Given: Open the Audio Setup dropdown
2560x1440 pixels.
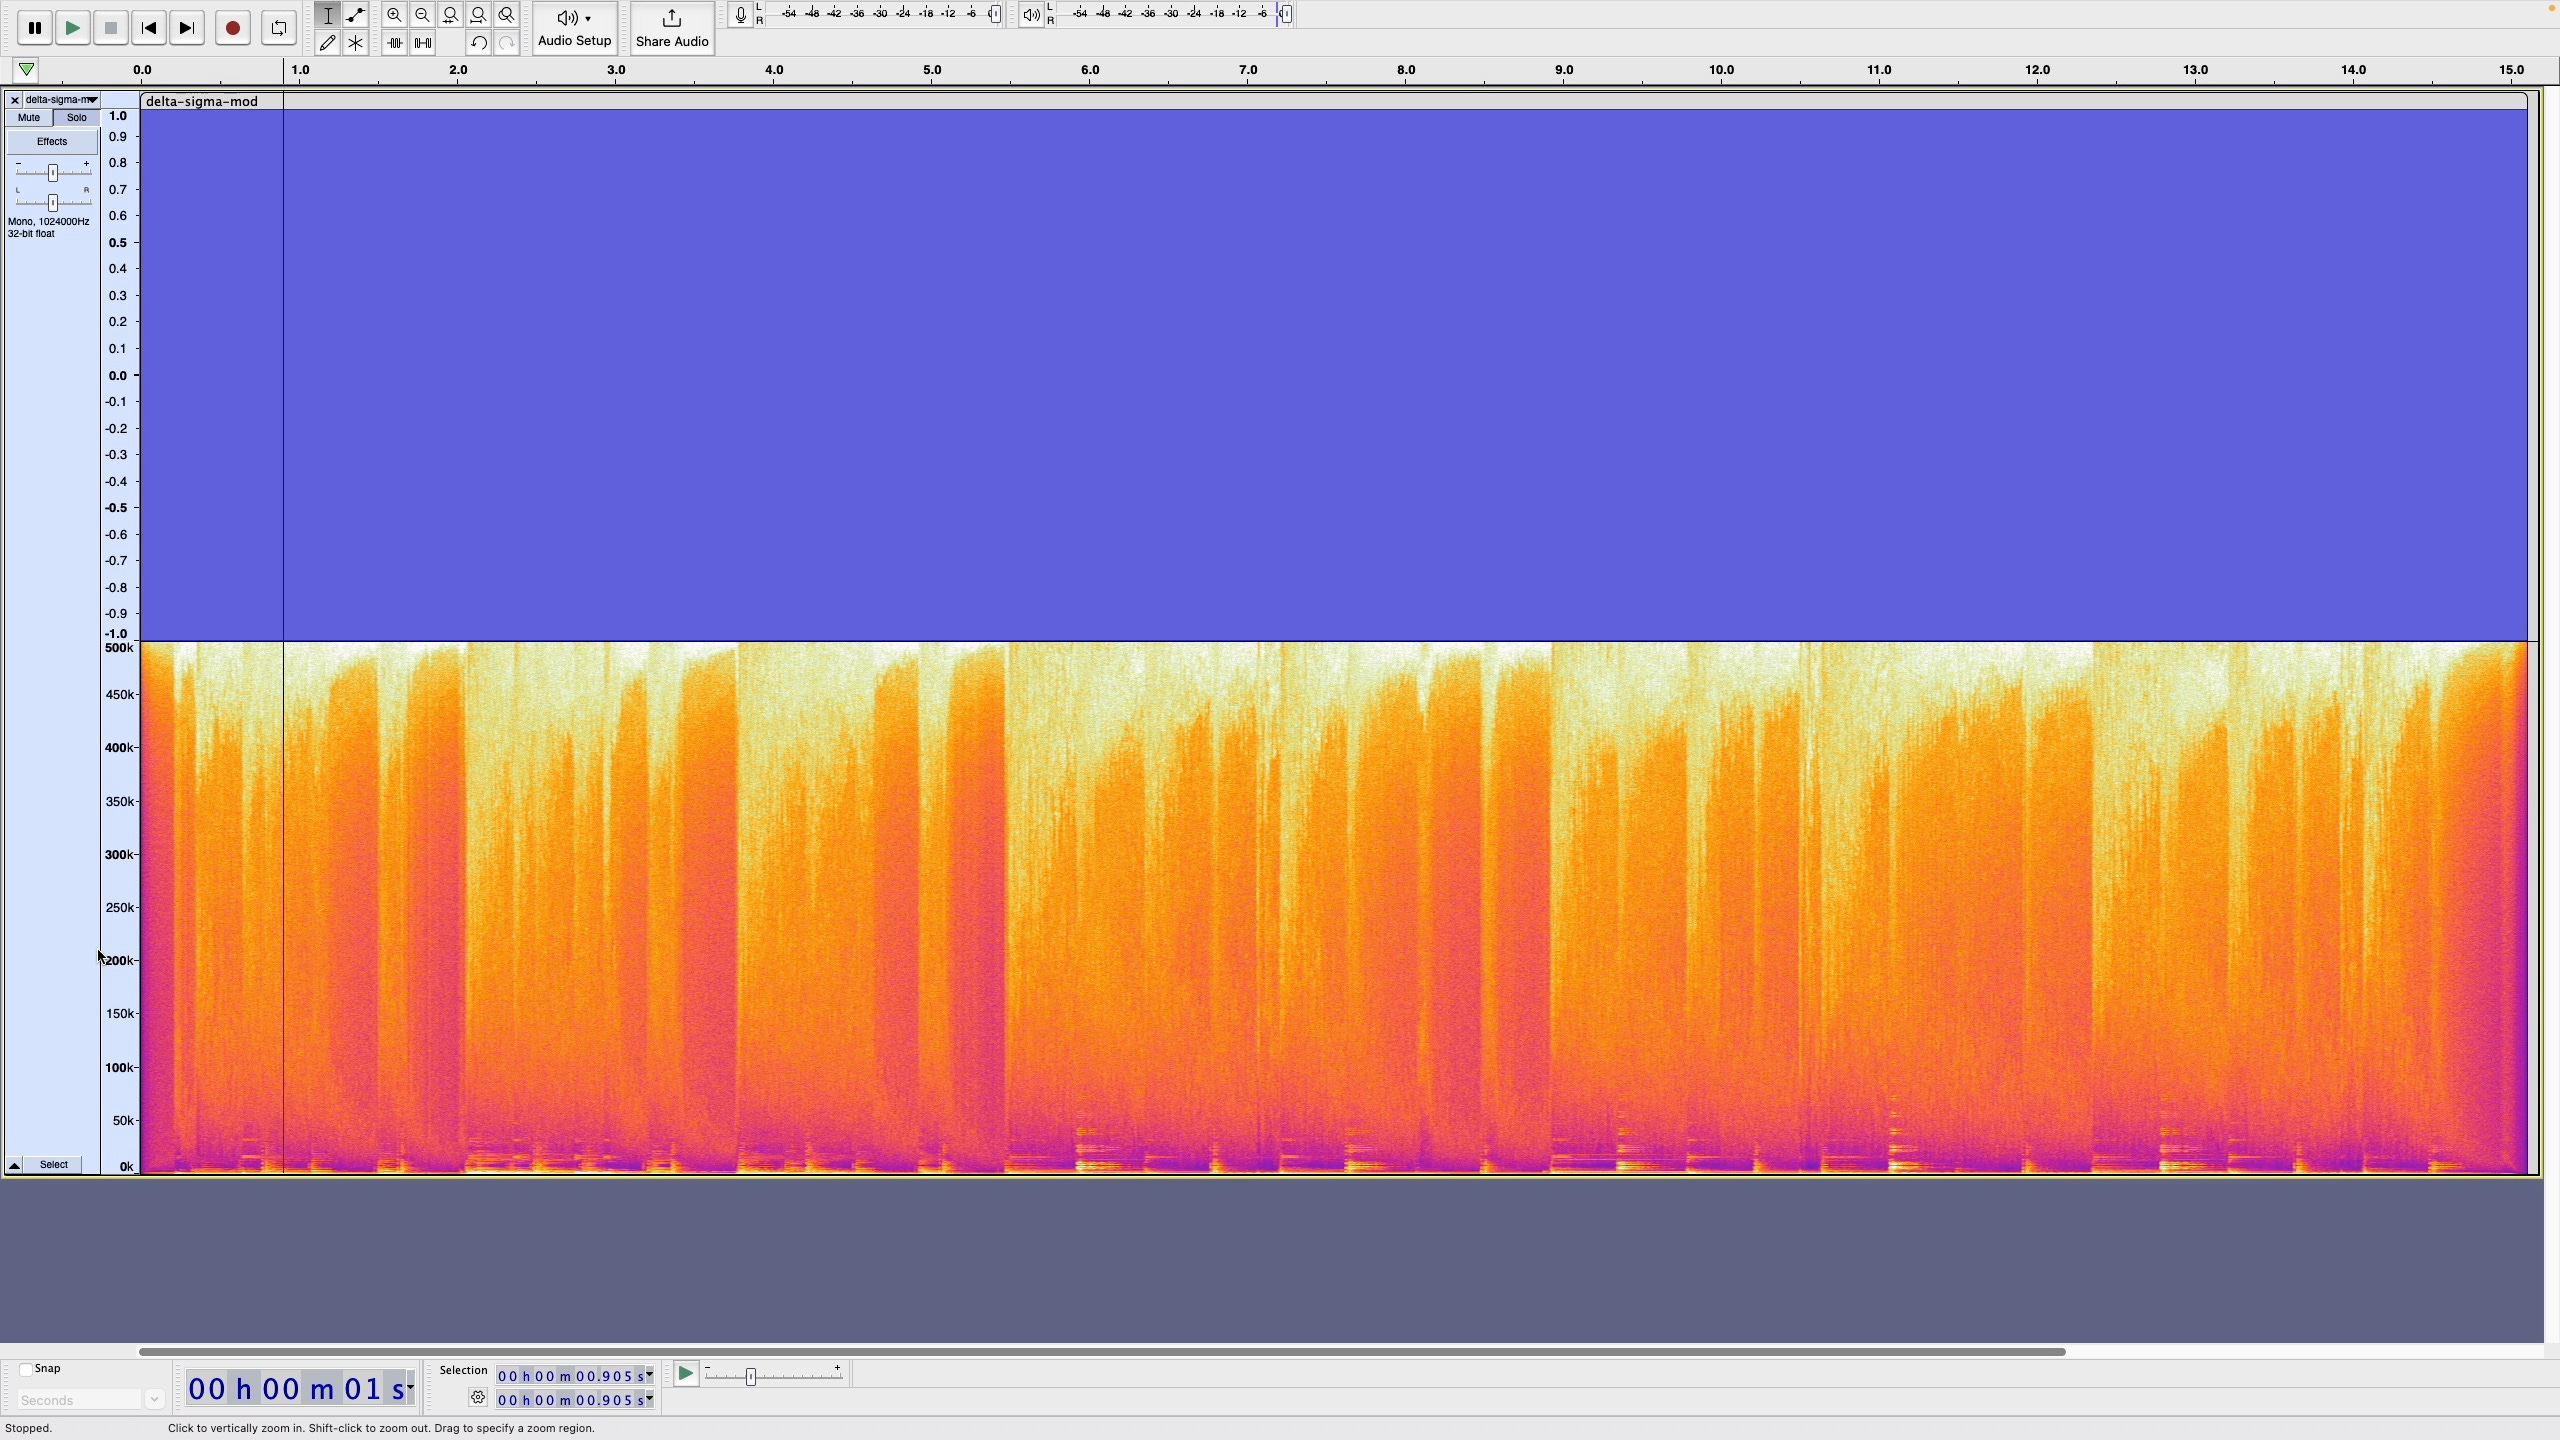Looking at the screenshot, I should [x=573, y=28].
